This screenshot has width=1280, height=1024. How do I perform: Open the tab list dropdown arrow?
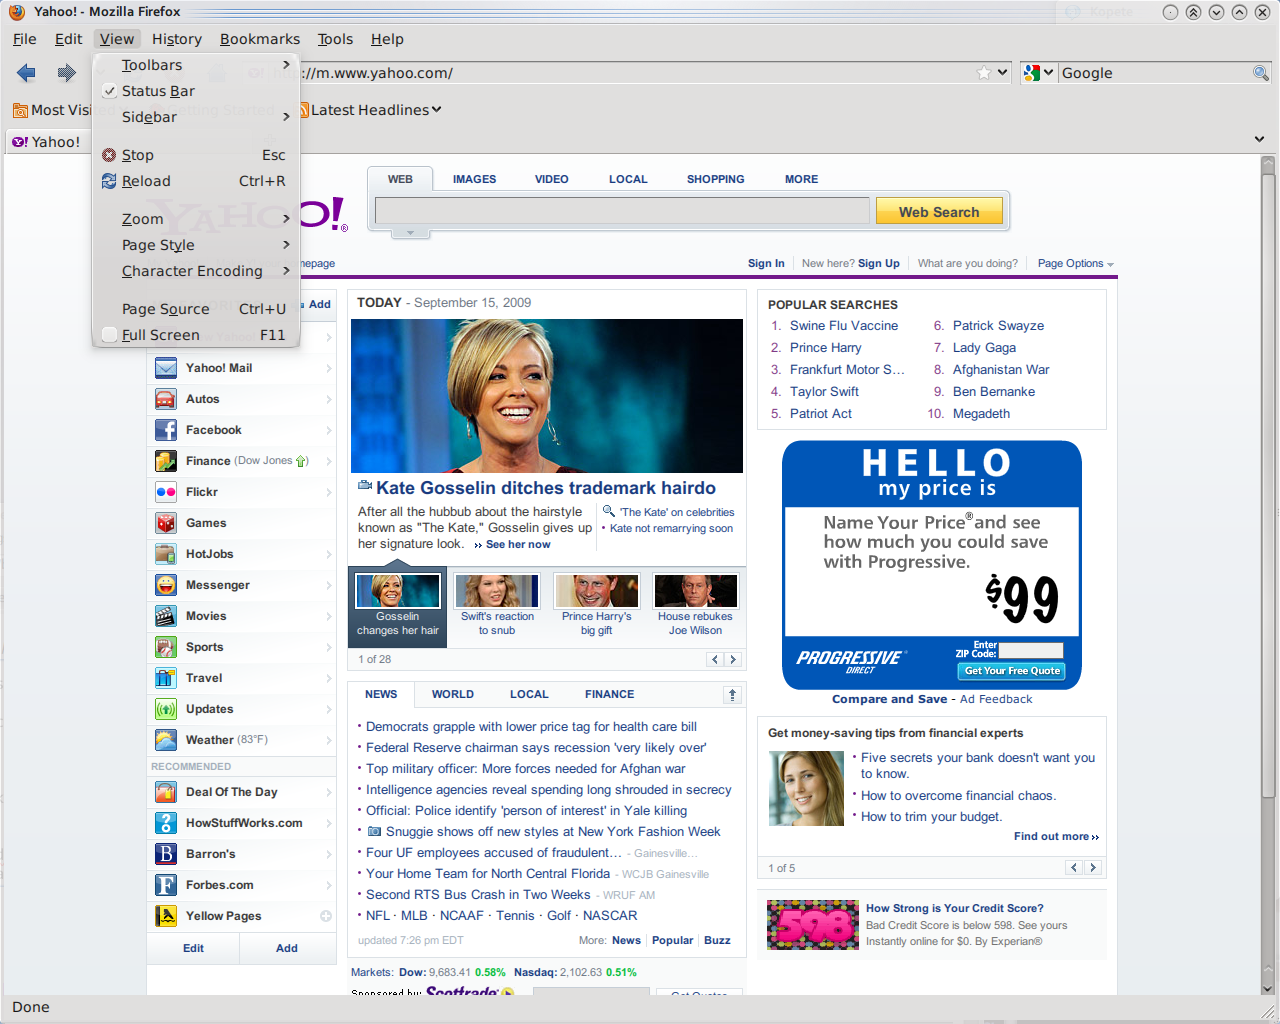click(1258, 139)
